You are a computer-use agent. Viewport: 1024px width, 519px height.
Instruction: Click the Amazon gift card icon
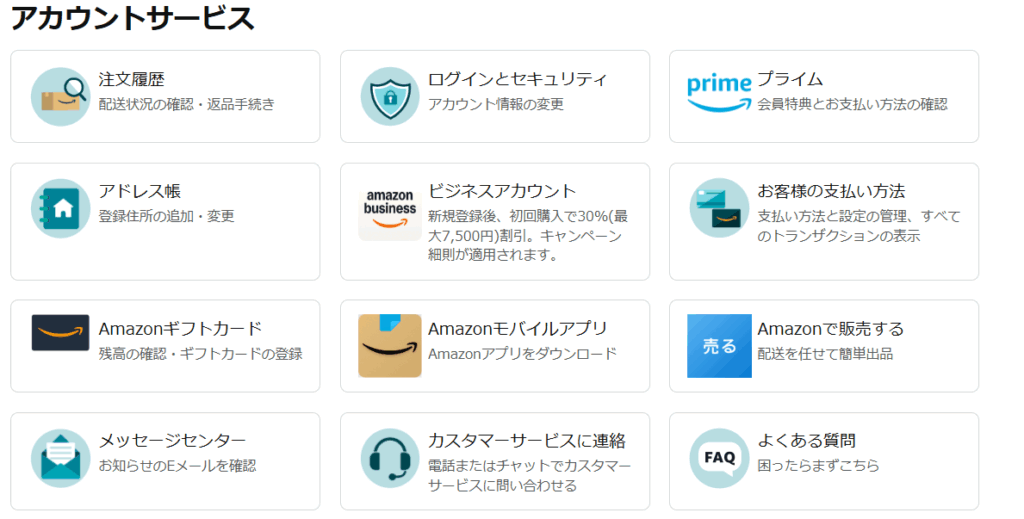61,333
